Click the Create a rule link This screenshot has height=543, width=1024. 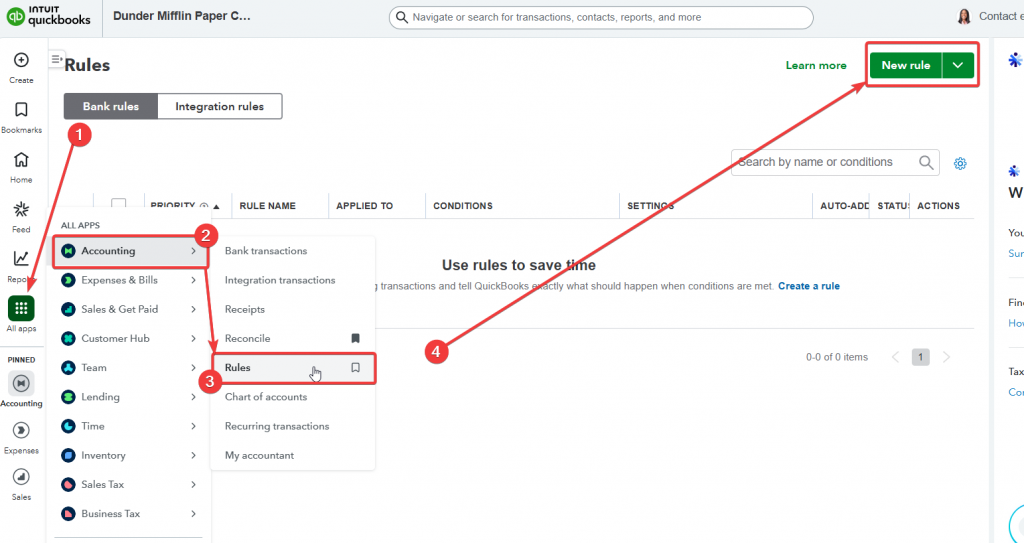pyautogui.click(x=808, y=286)
